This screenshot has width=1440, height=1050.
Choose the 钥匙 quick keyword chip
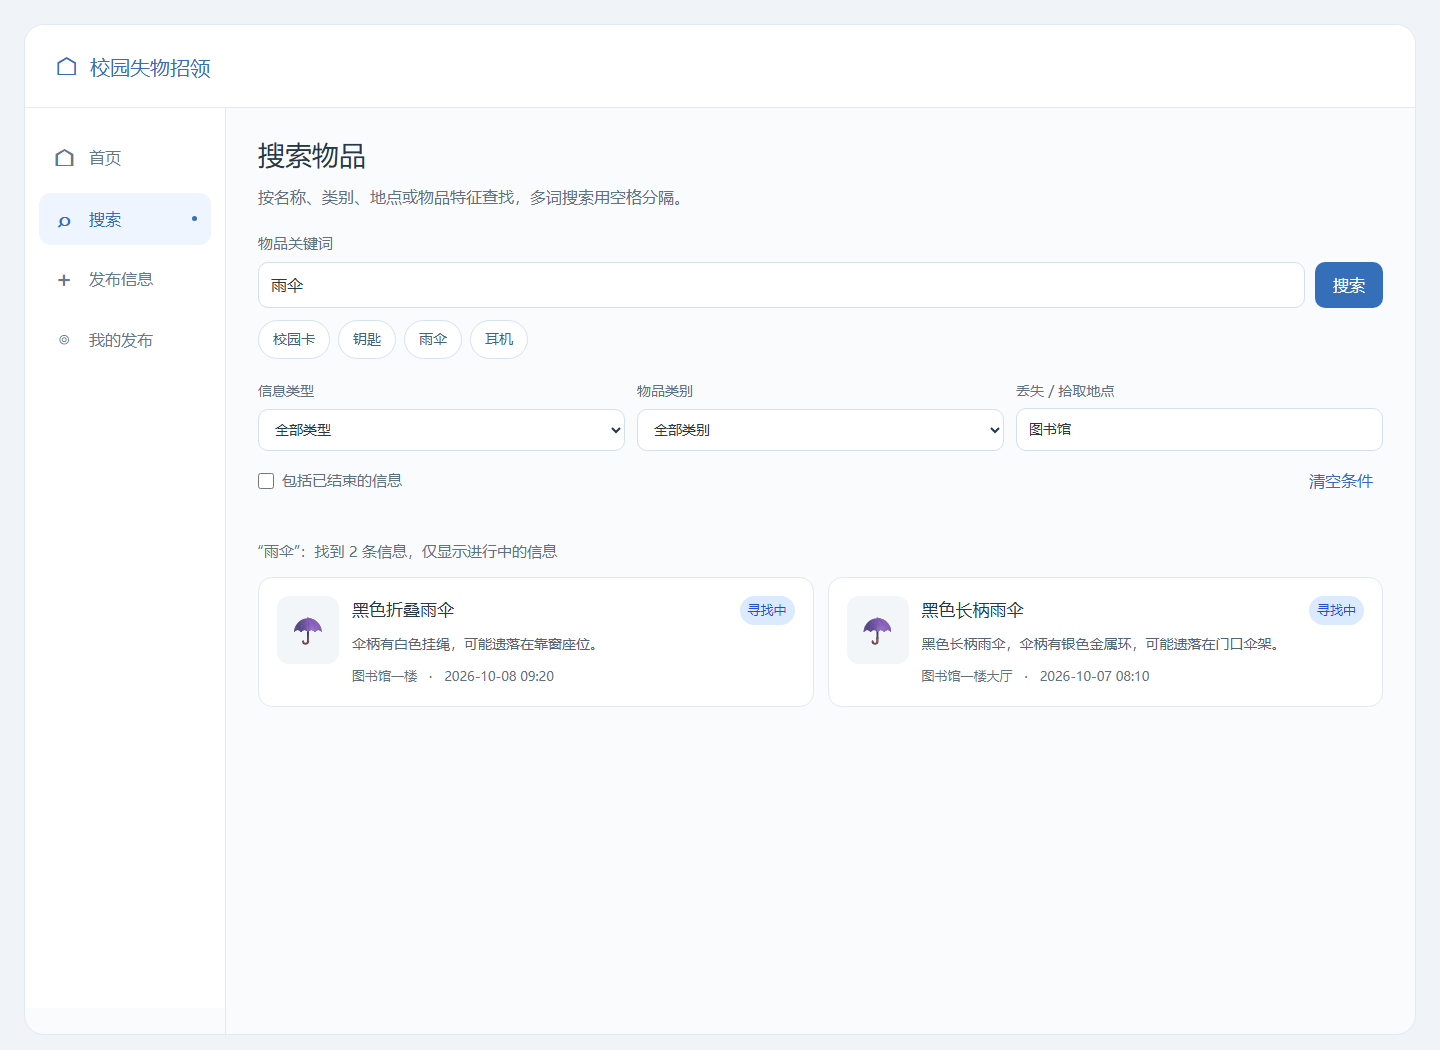coord(367,339)
